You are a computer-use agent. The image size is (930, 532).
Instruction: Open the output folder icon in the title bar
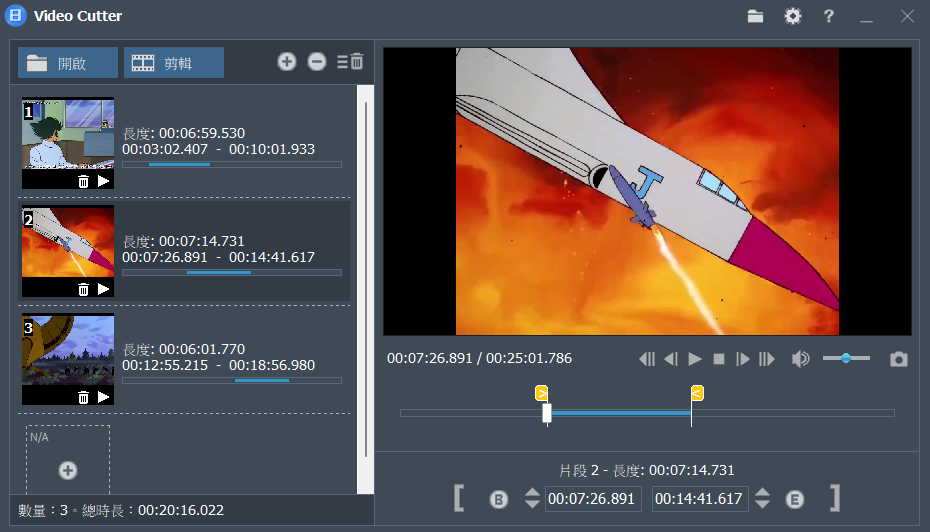click(x=755, y=16)
